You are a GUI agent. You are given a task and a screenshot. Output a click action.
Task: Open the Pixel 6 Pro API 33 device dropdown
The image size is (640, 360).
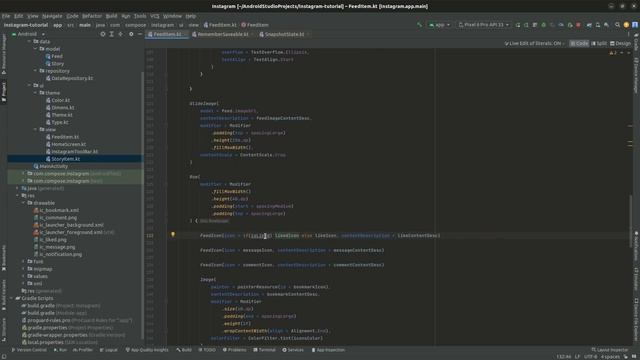(484, 25)
